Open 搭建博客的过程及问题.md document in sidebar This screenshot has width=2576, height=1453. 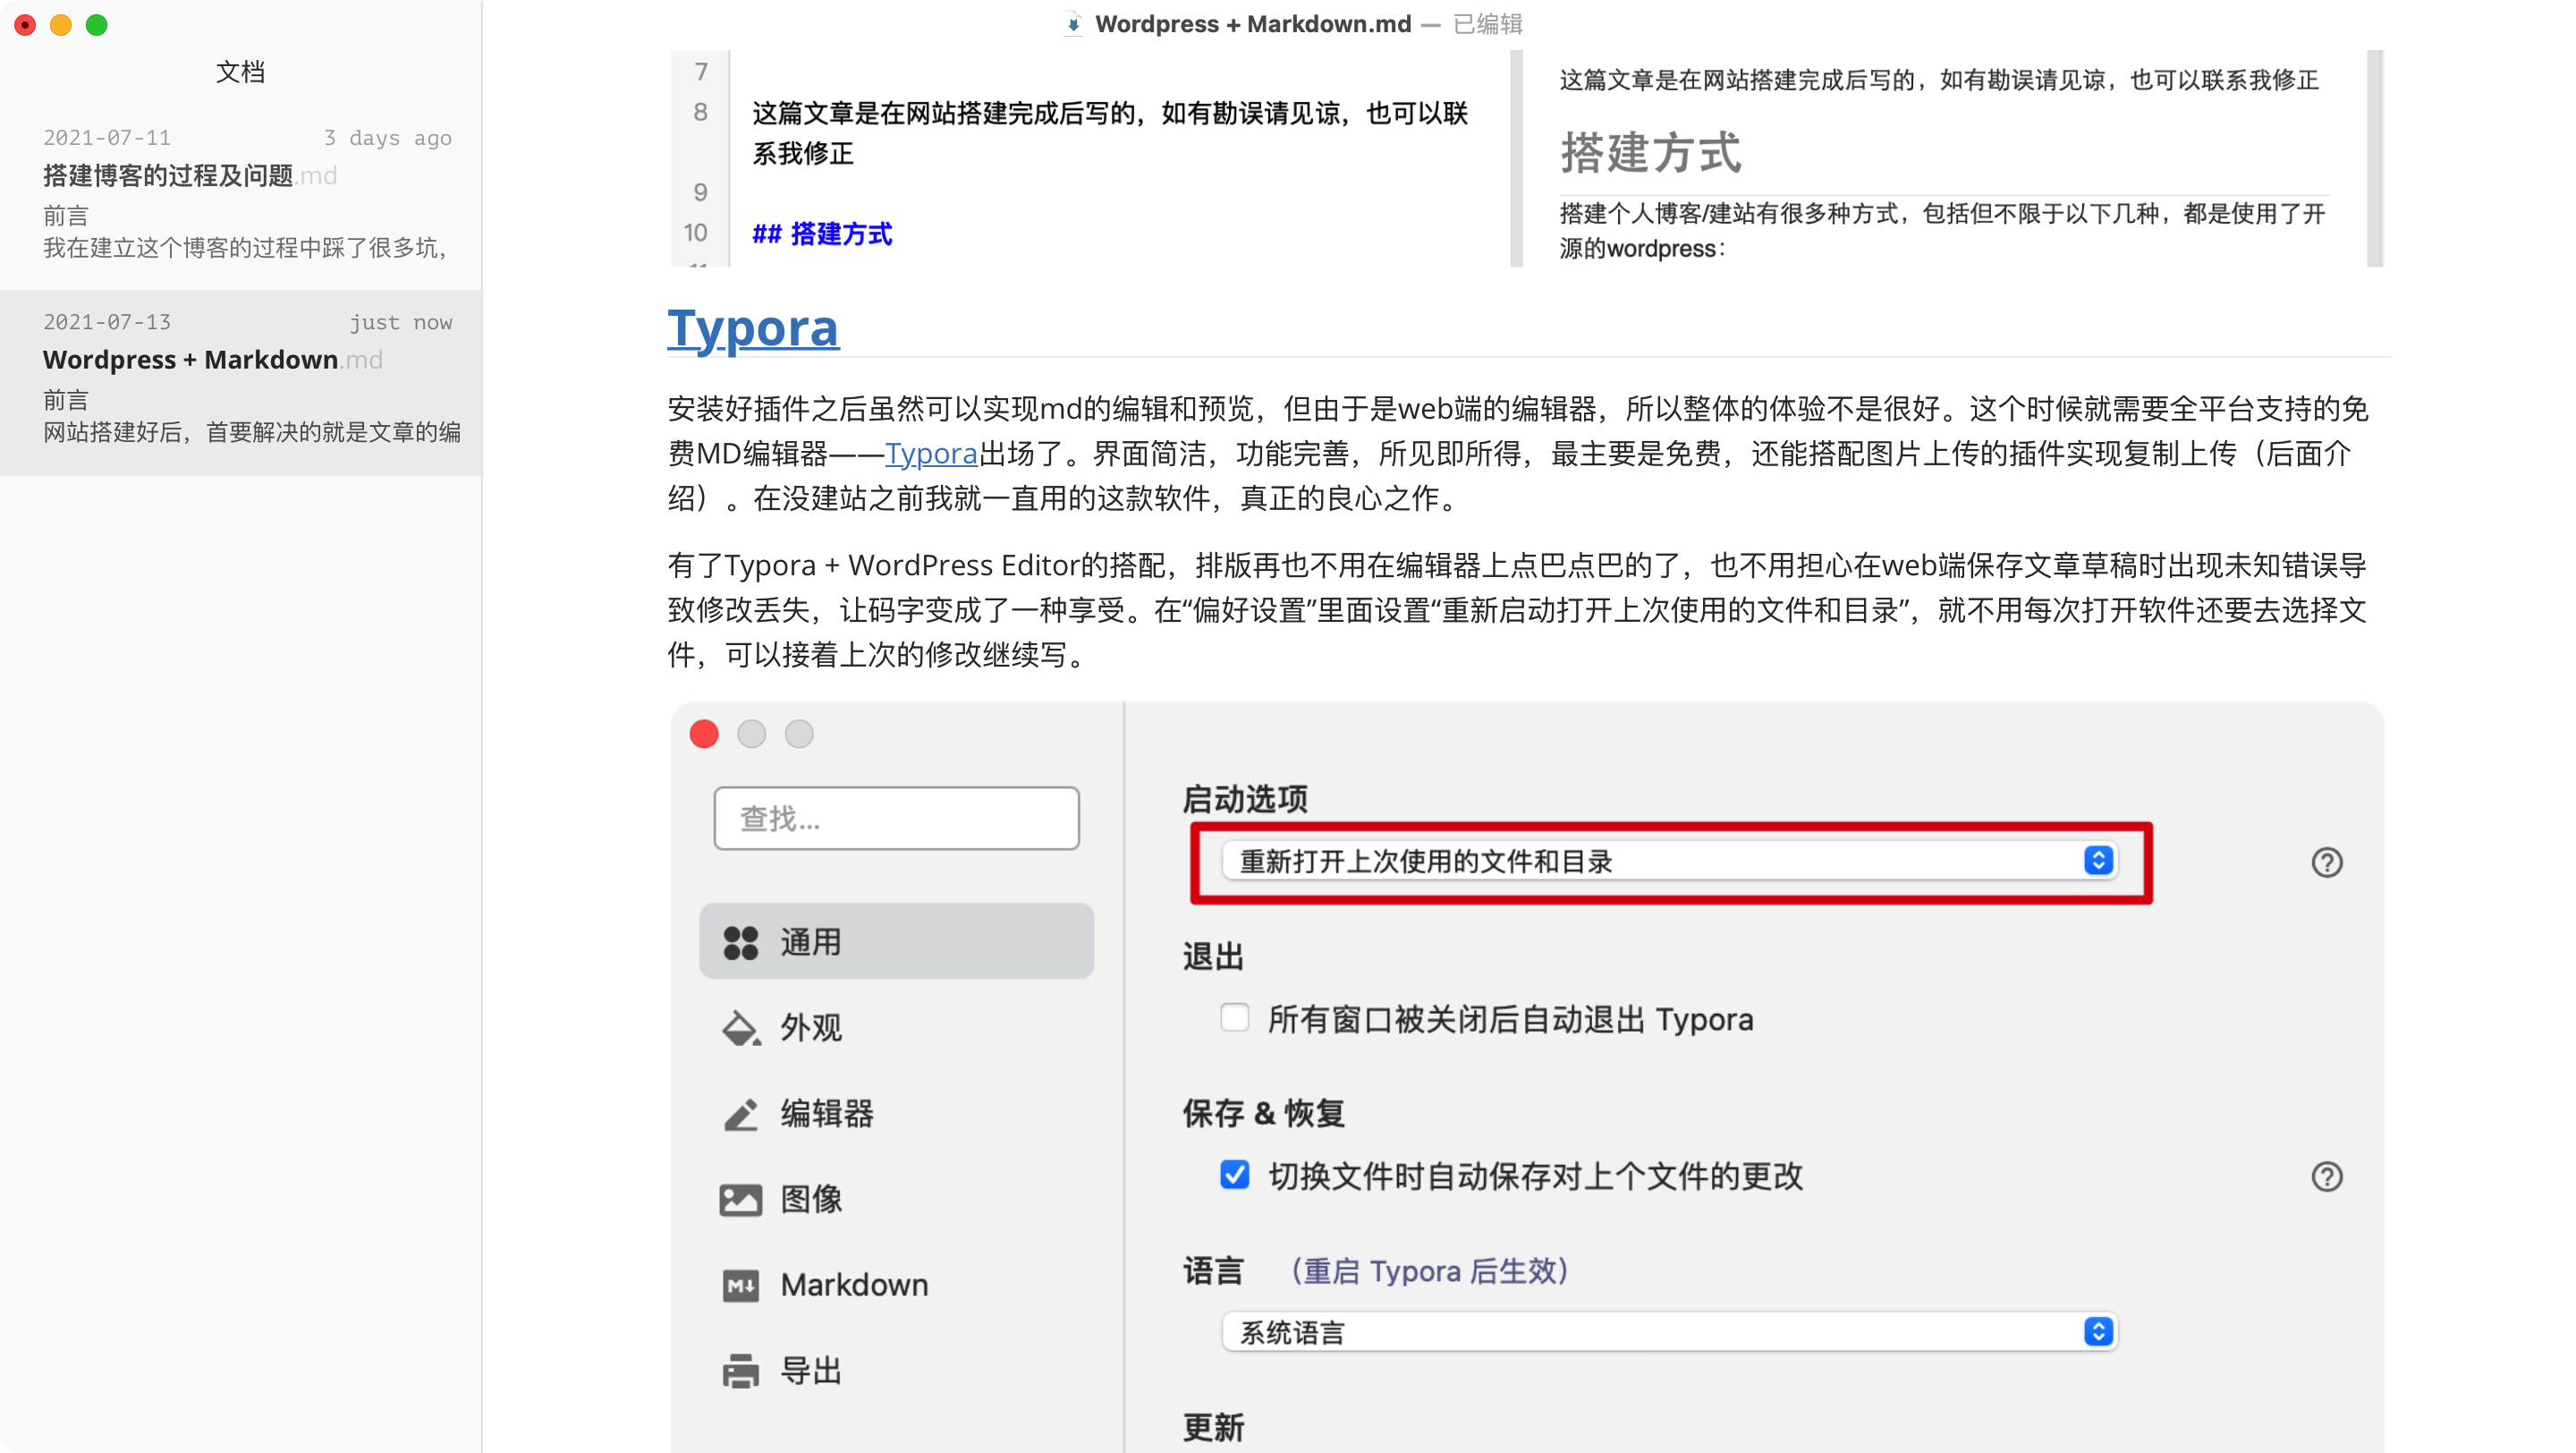190,176
